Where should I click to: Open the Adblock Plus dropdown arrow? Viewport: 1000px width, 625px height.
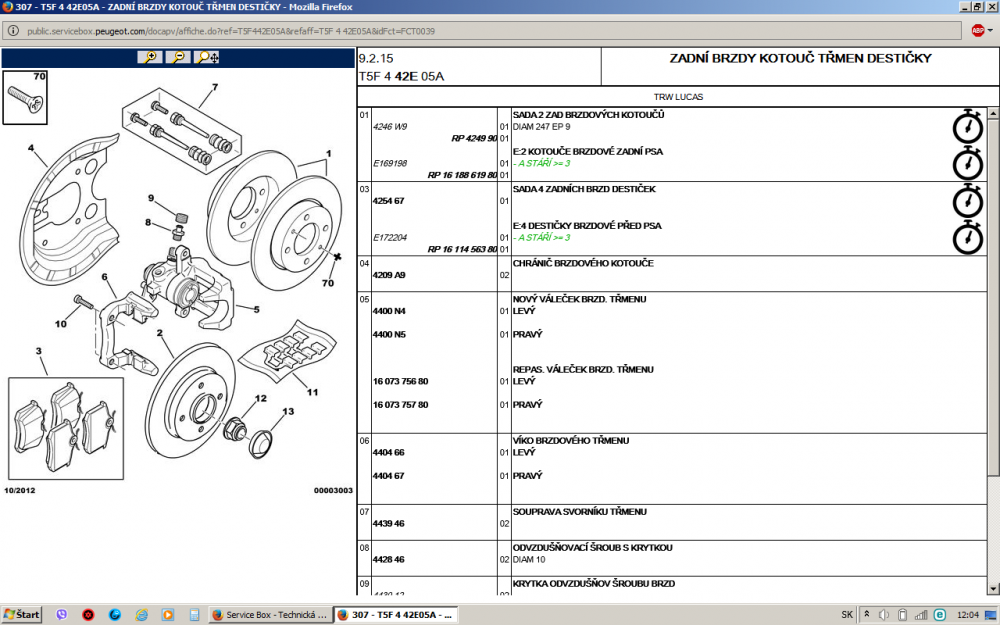(x=990, y=31)
